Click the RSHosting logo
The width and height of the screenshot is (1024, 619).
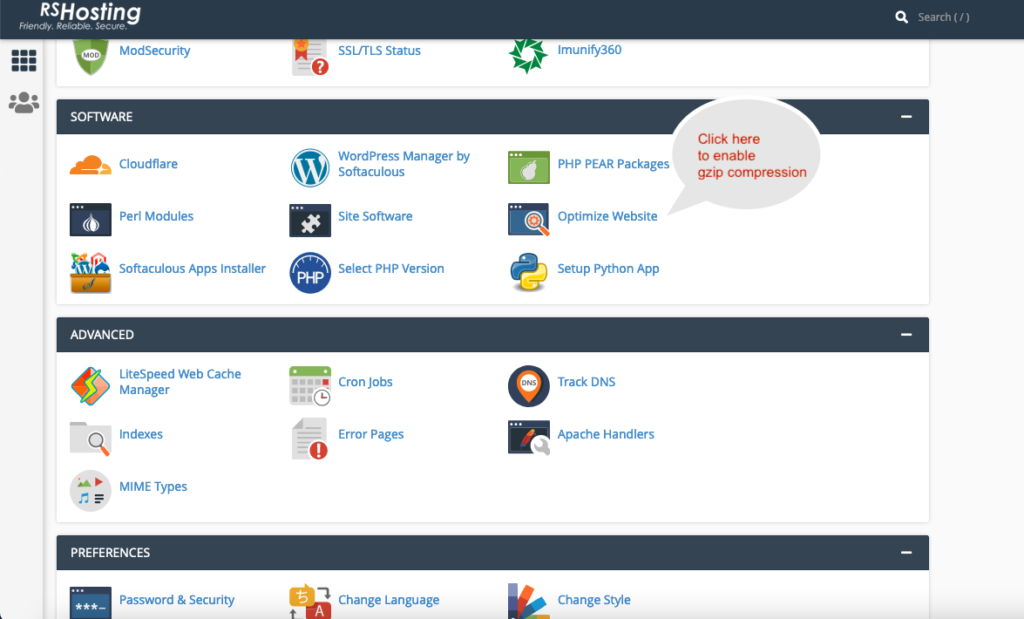pos(80,16)
